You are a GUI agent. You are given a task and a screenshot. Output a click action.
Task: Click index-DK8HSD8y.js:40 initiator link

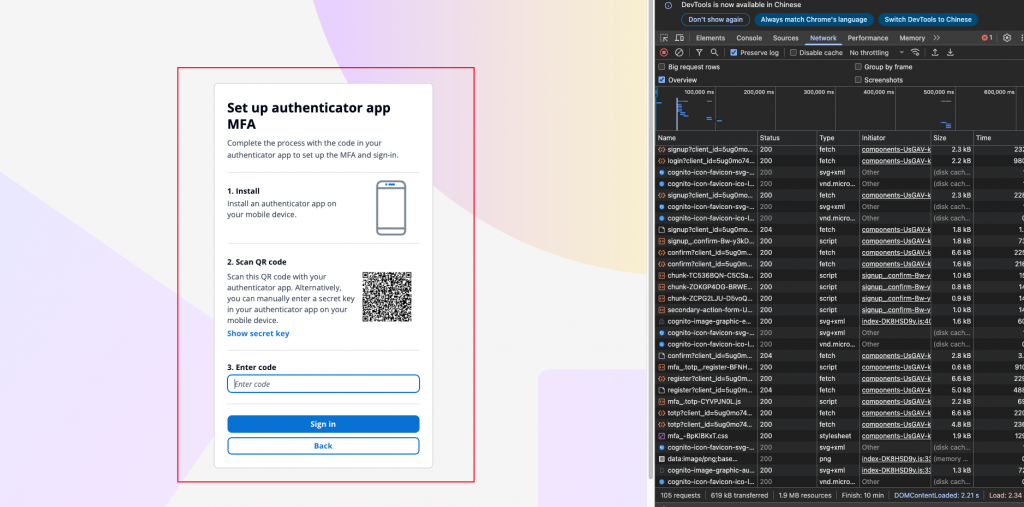895,321
